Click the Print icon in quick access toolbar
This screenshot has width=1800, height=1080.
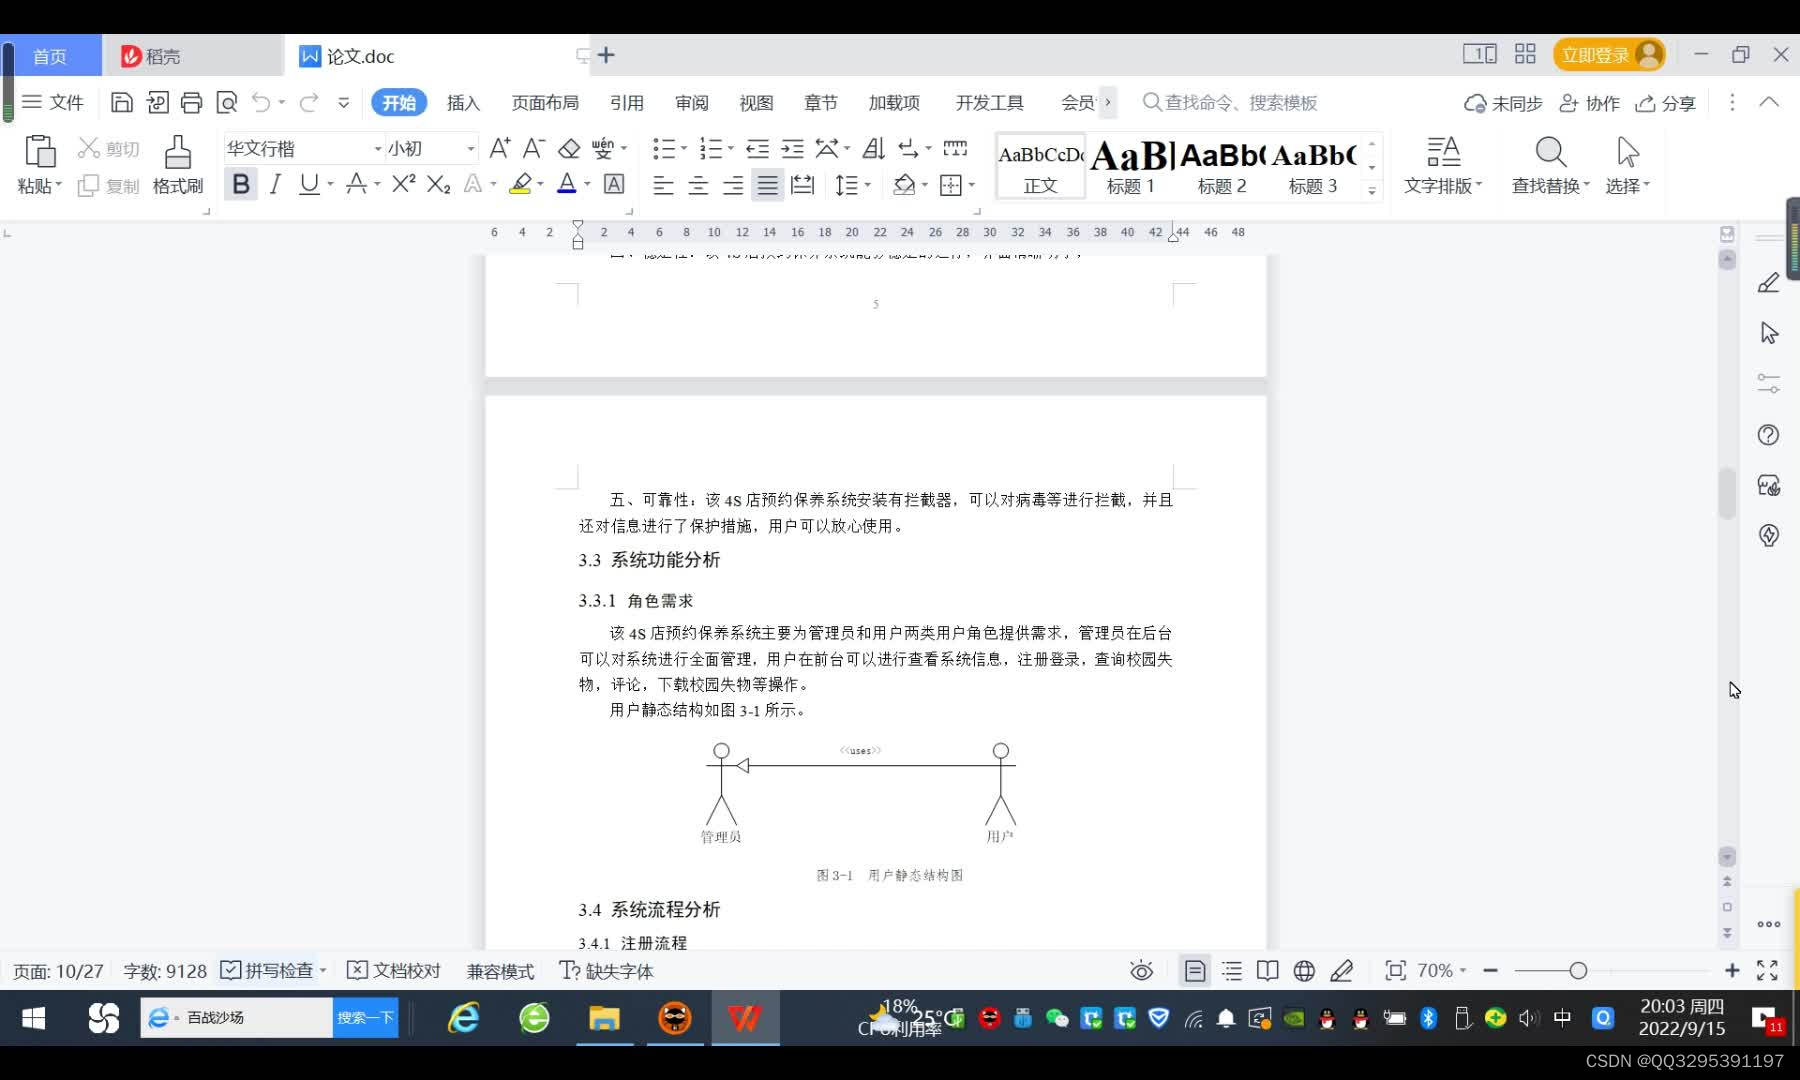tap(191, 102)
